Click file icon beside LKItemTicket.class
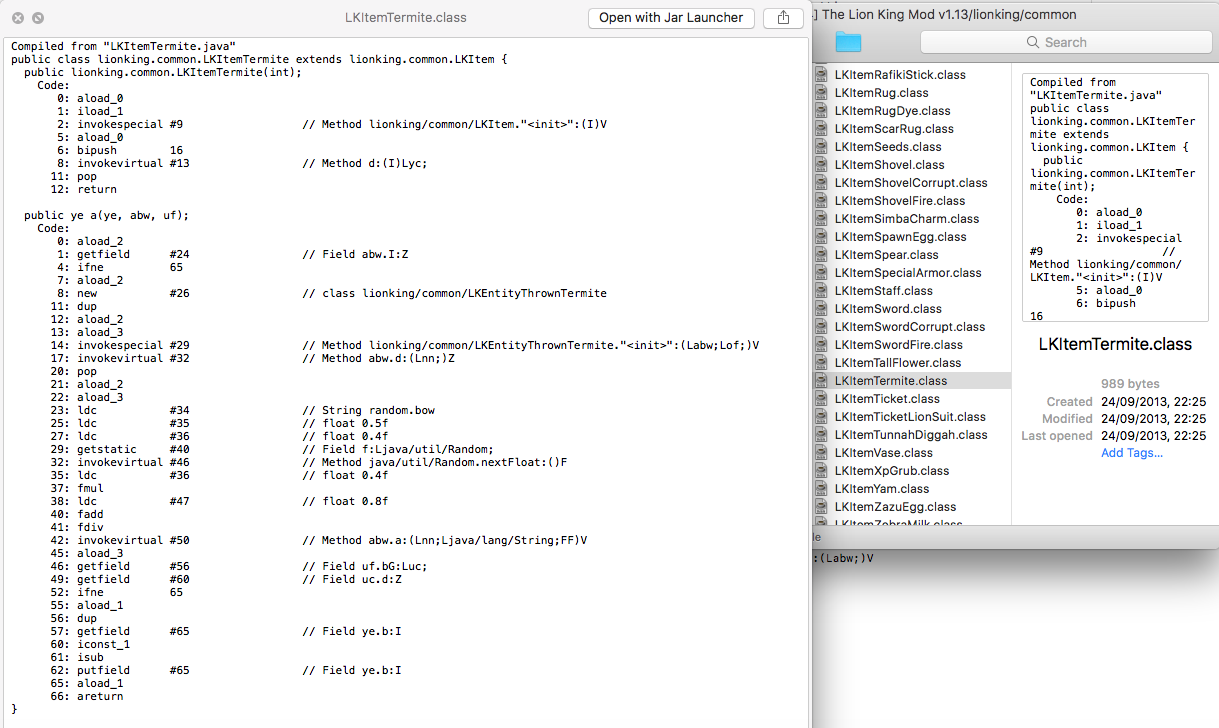This screenshot has width=1219, height=728. 821,399
